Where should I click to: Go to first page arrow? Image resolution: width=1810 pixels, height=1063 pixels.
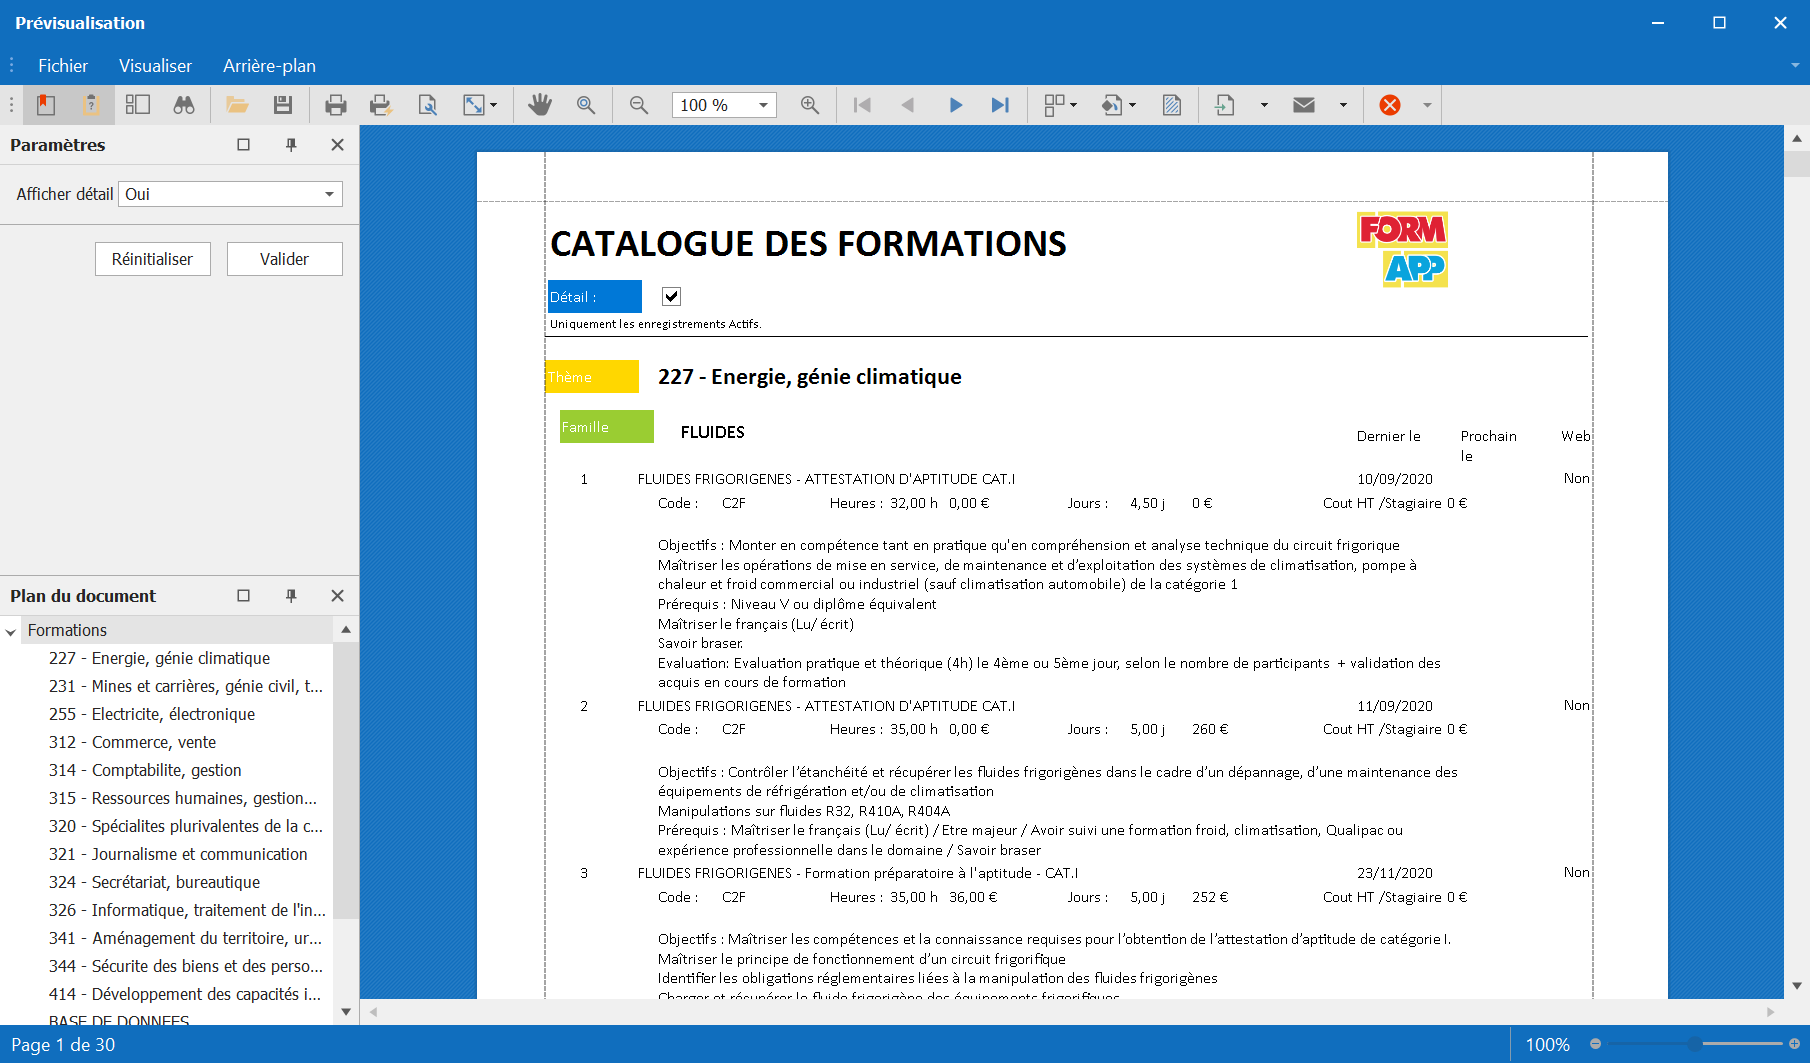coord(862,105)
